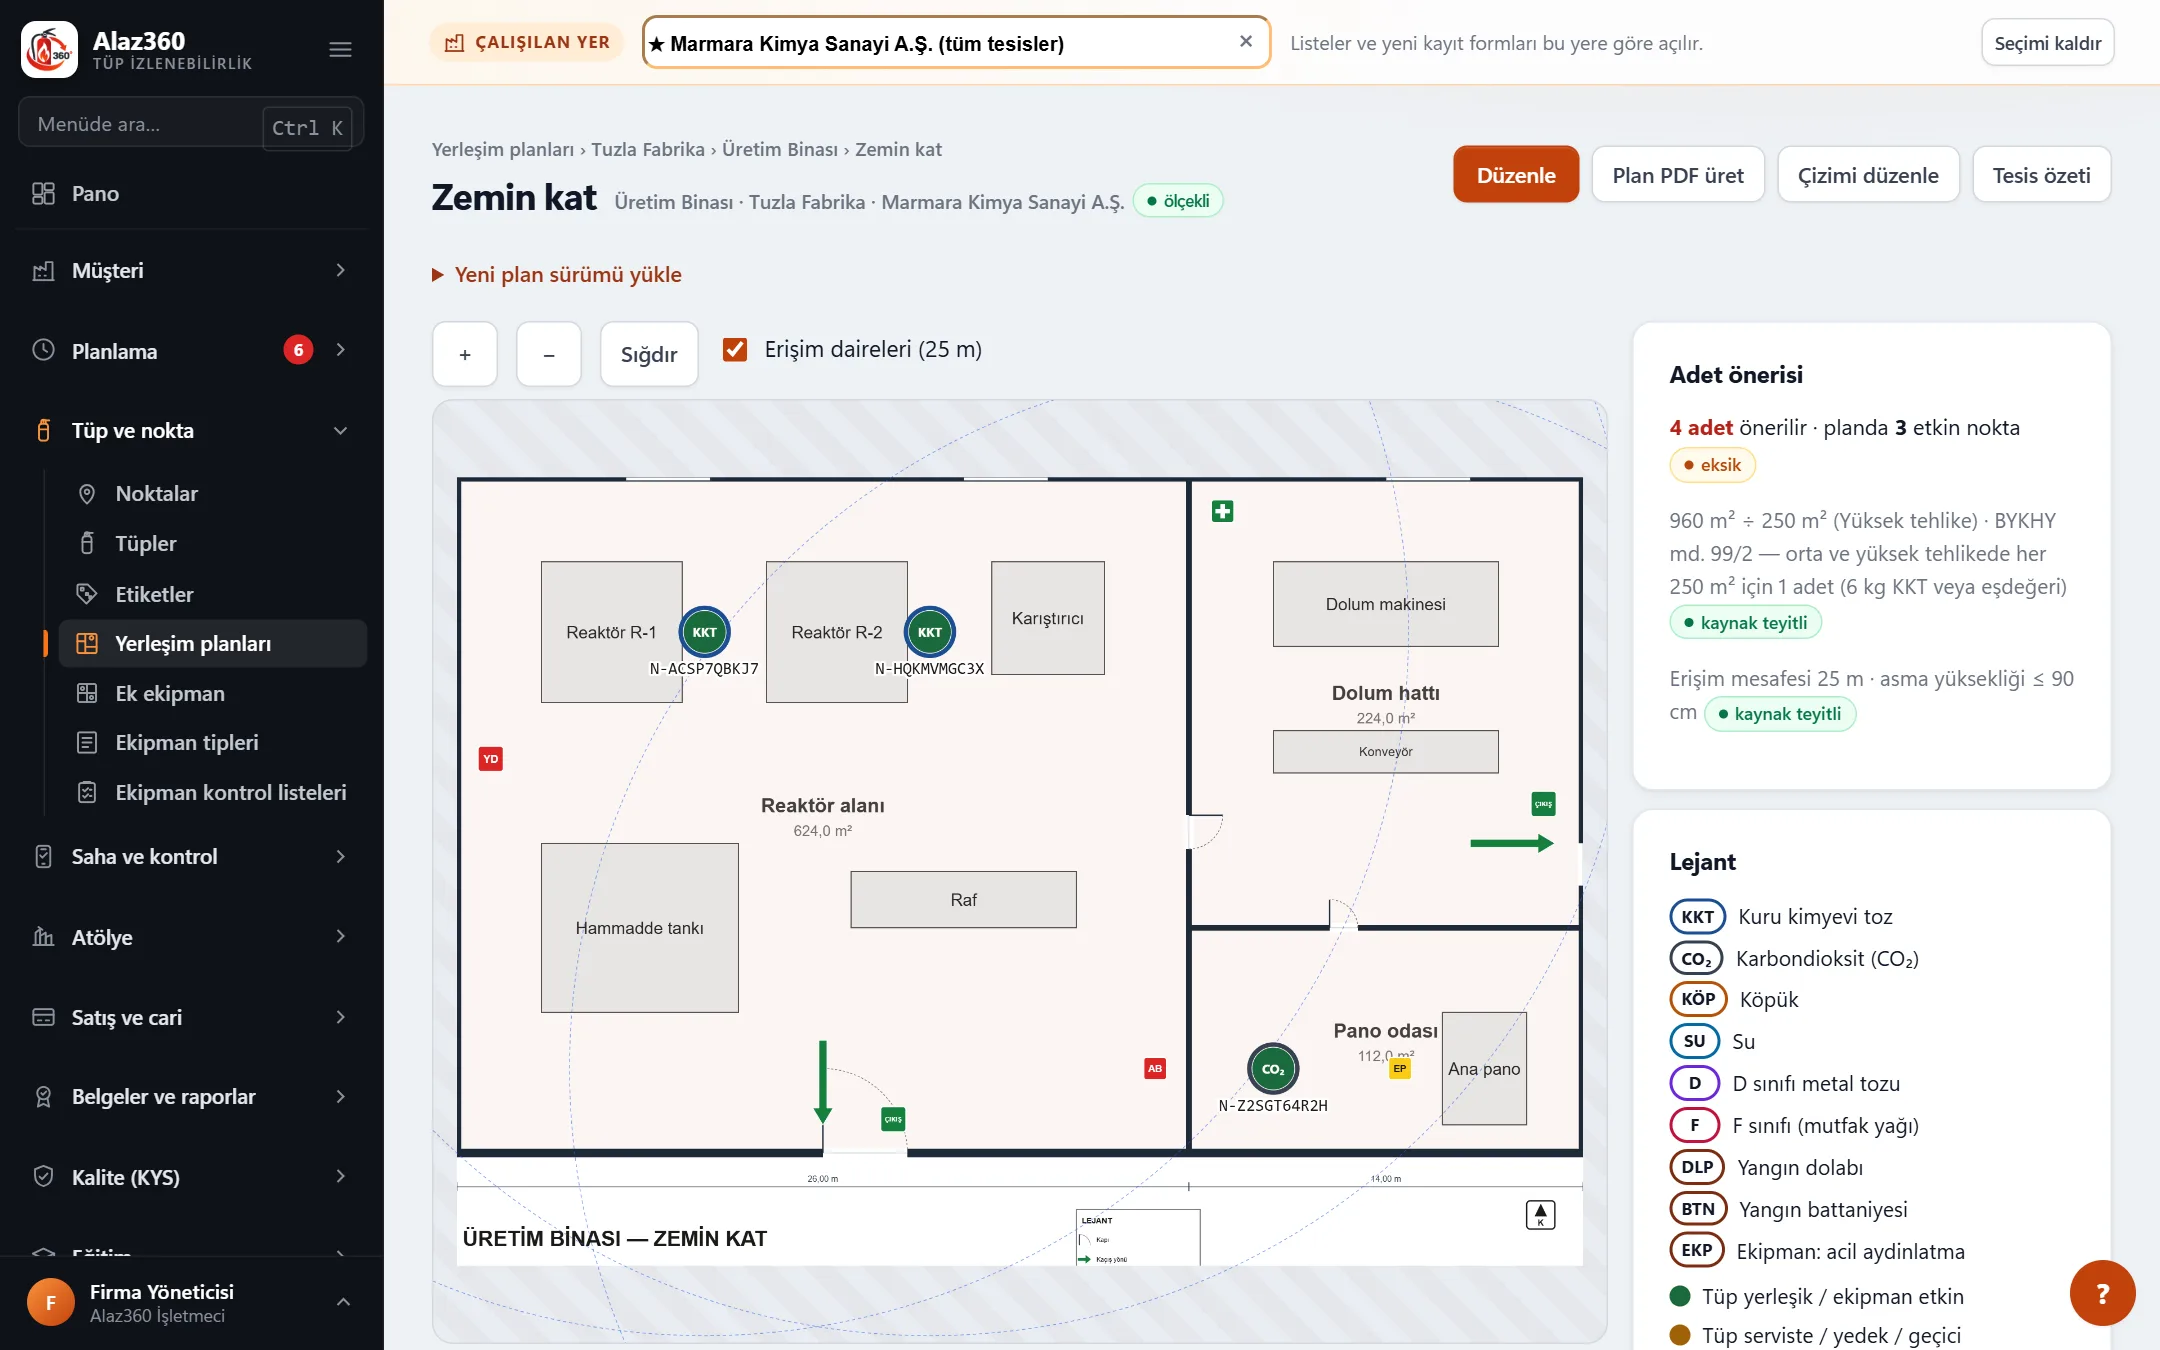Click the Tuzla Fabrika breadcrumb
The height and width of the screenshot is (1350, 2160).
[x=648, y=149]
